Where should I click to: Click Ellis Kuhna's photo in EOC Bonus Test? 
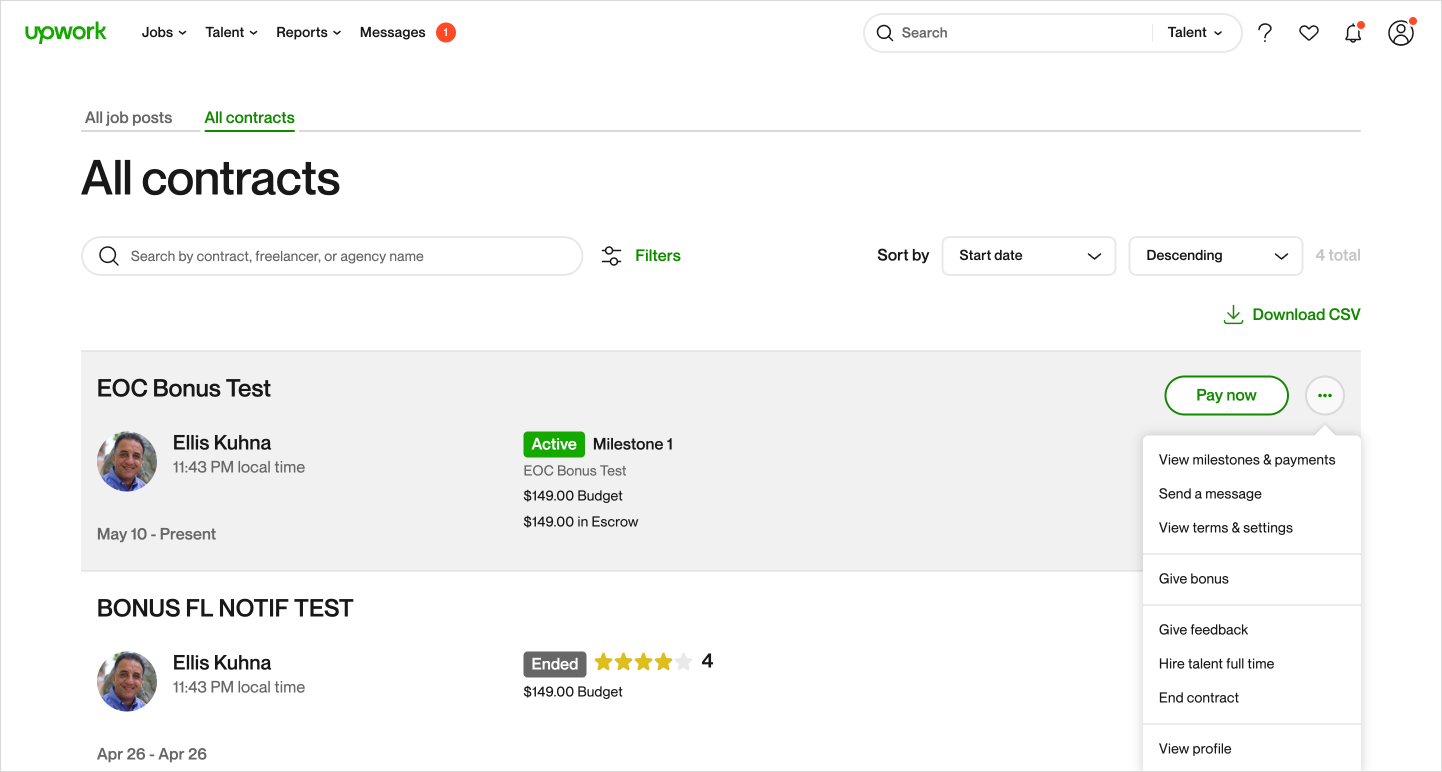[127, 461]
